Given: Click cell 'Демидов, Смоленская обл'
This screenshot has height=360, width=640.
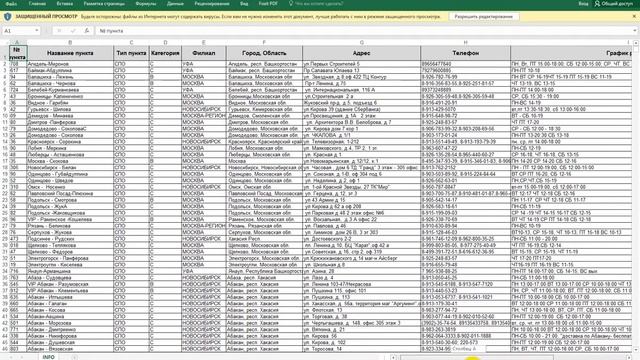Looking at the screenshot, I should pos(264,116).
